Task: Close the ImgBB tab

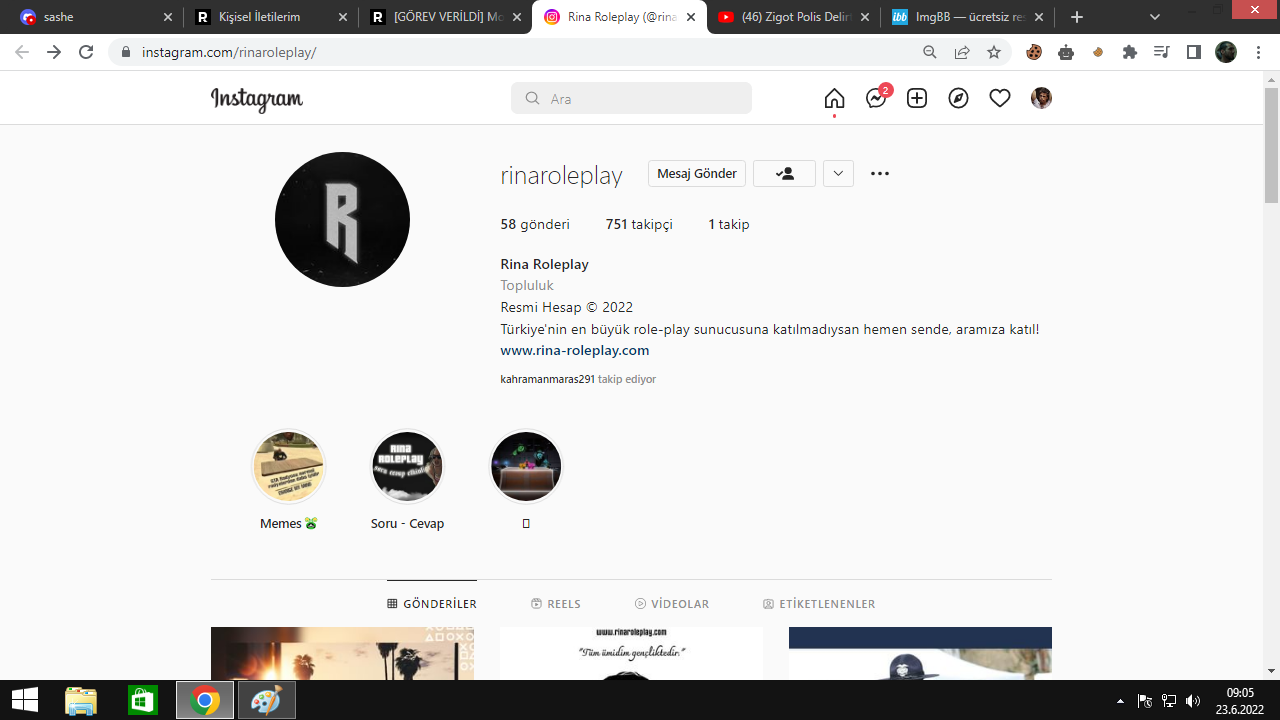Action: click(x=1039, y=17)
